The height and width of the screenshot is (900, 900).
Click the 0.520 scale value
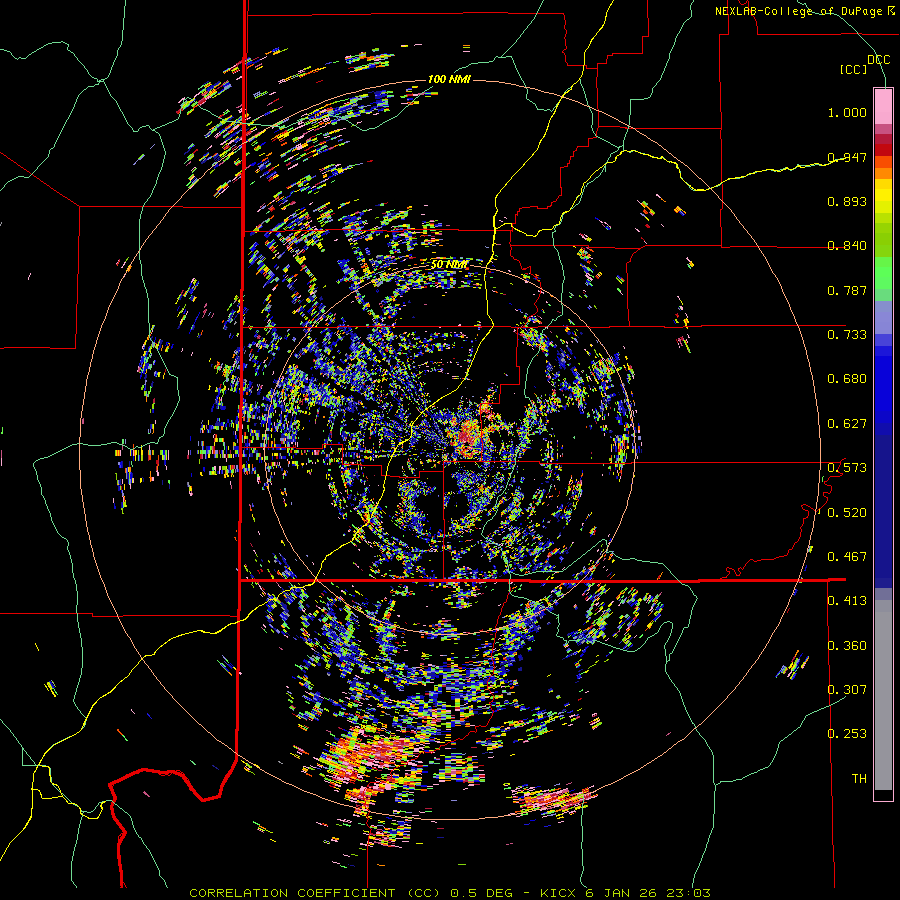tap(847, 513)
